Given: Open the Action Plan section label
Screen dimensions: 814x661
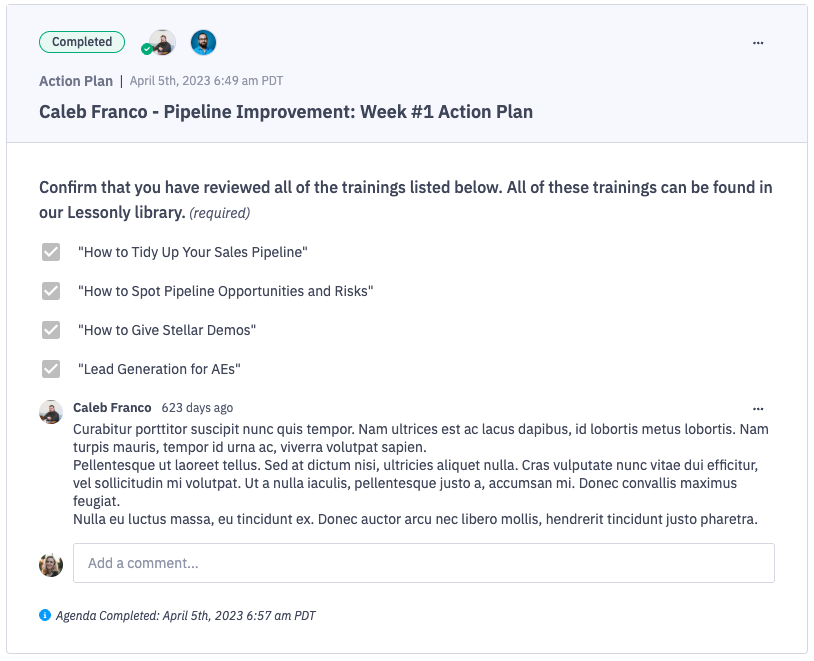Looking at the screenshot, I should (75, 80).
